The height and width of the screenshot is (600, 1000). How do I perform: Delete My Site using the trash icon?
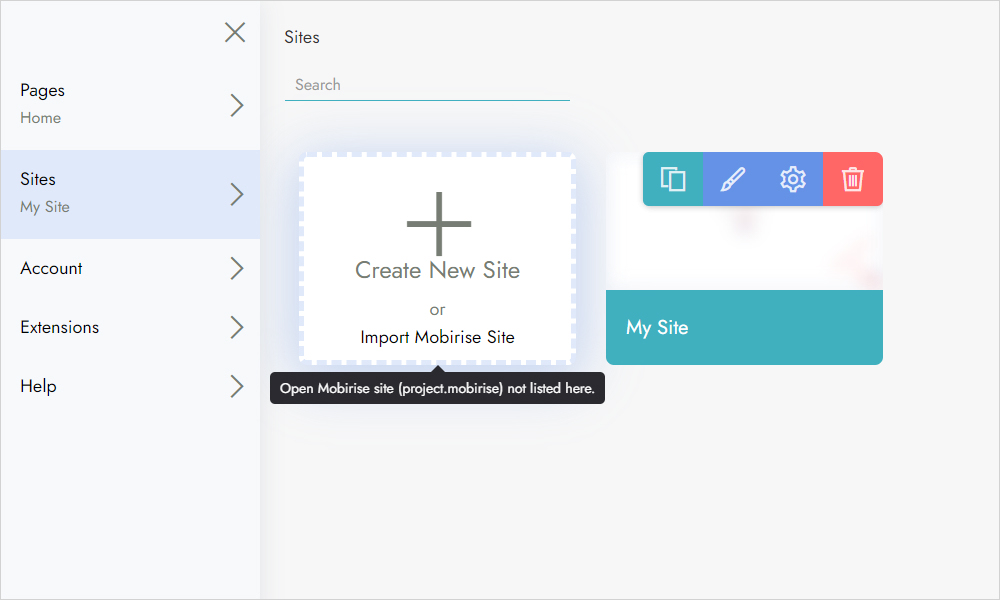pos(852,179)
